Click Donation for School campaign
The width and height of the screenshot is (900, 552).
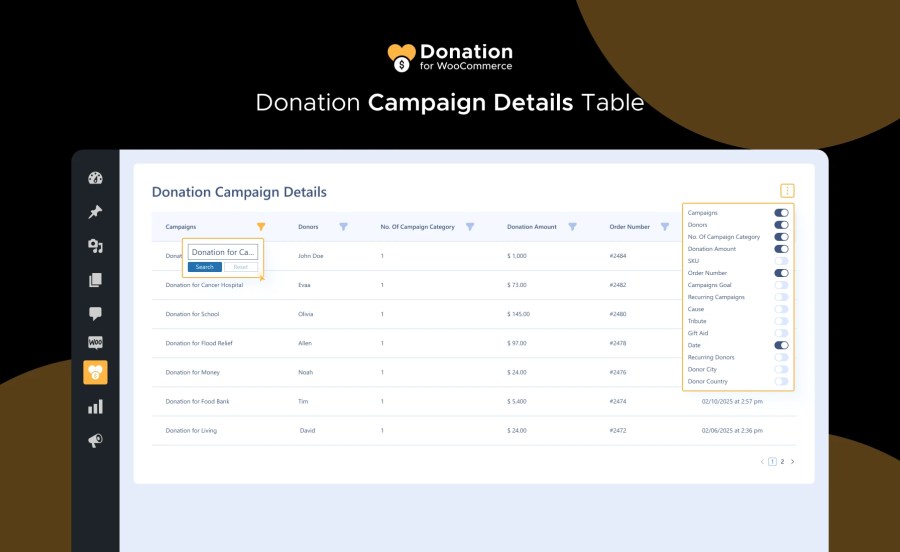pyautogui.click(x=192, y=314)
